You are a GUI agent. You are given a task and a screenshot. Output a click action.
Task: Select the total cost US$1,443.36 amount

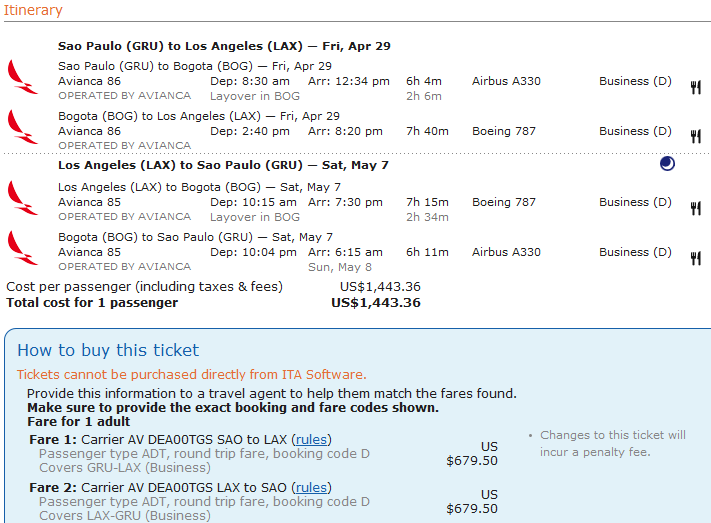(376, 303)
